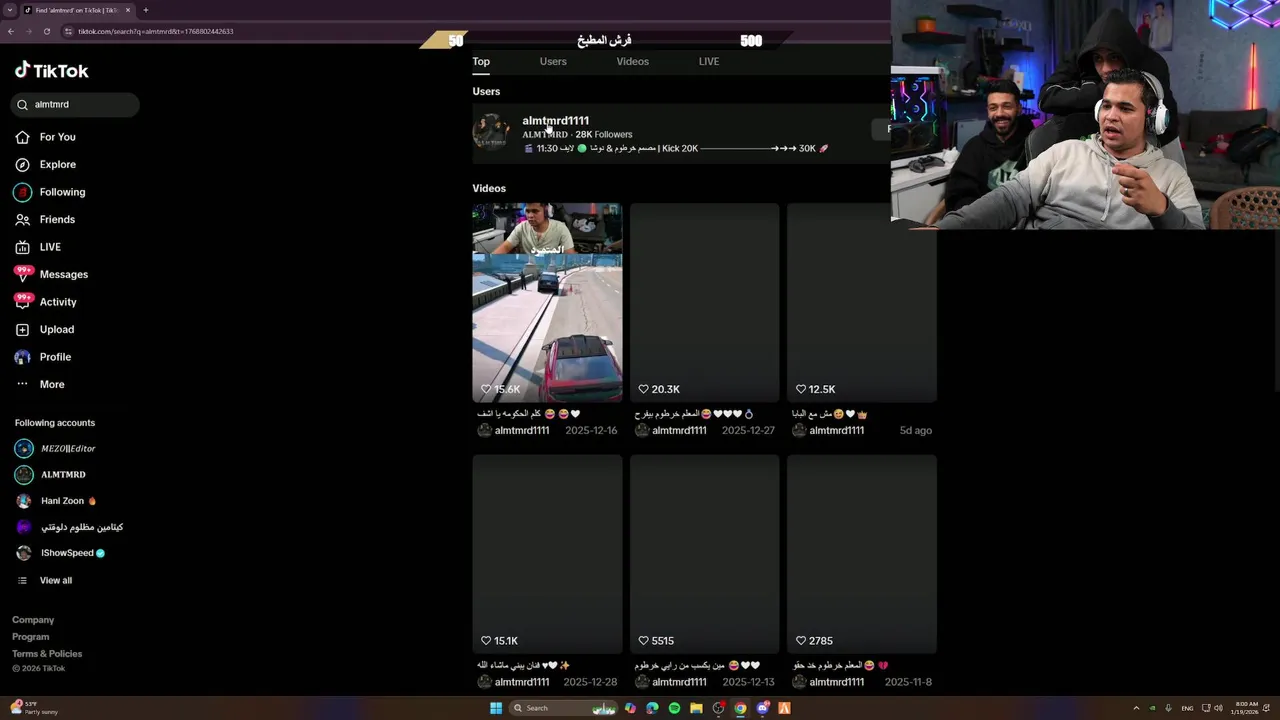The image size is (1280, 720).
Task: Click the browser address bar URL
Action: tap(156, 31)
